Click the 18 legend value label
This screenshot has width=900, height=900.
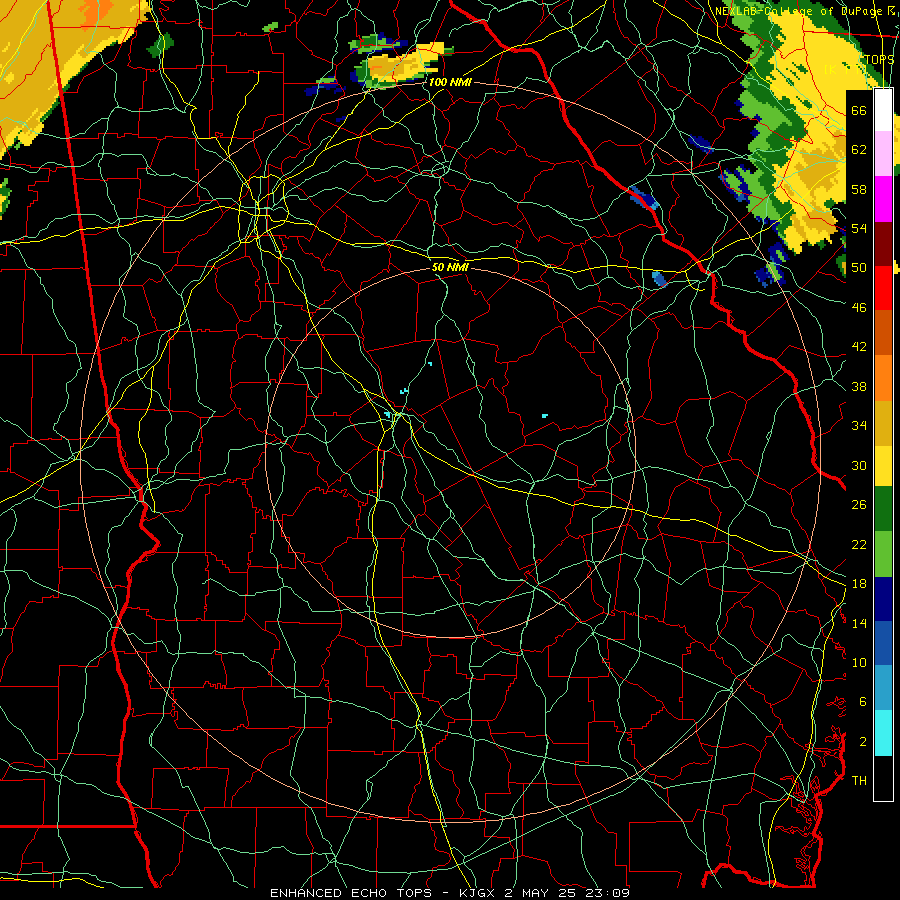click(x=859, y=584)
